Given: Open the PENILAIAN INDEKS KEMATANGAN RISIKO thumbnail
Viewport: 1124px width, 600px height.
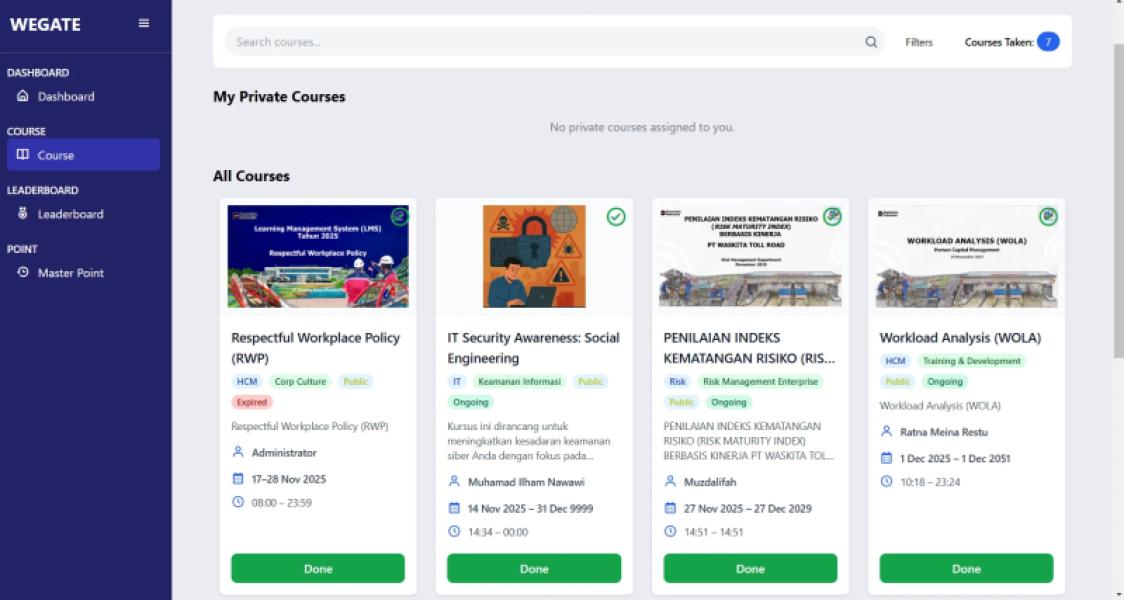Looking at the screenshot, I should pos(750,257).
